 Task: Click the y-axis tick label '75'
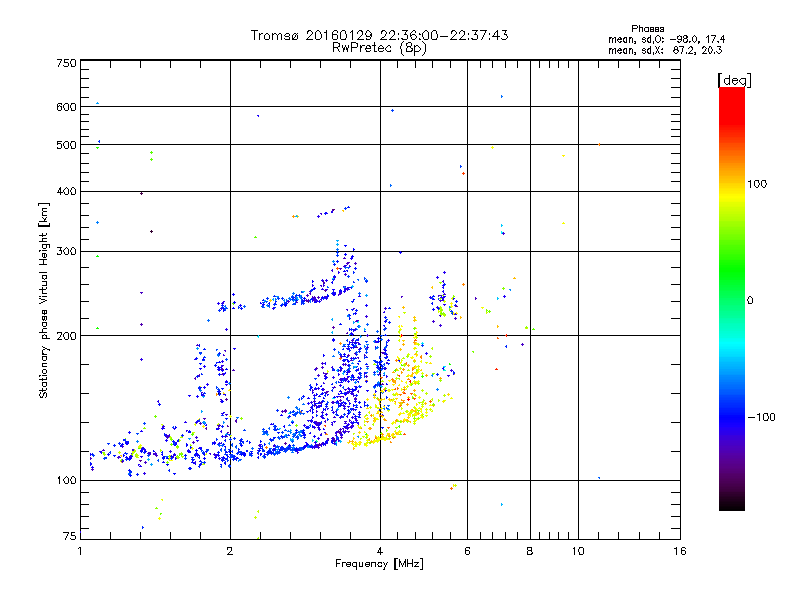point(70,536)
